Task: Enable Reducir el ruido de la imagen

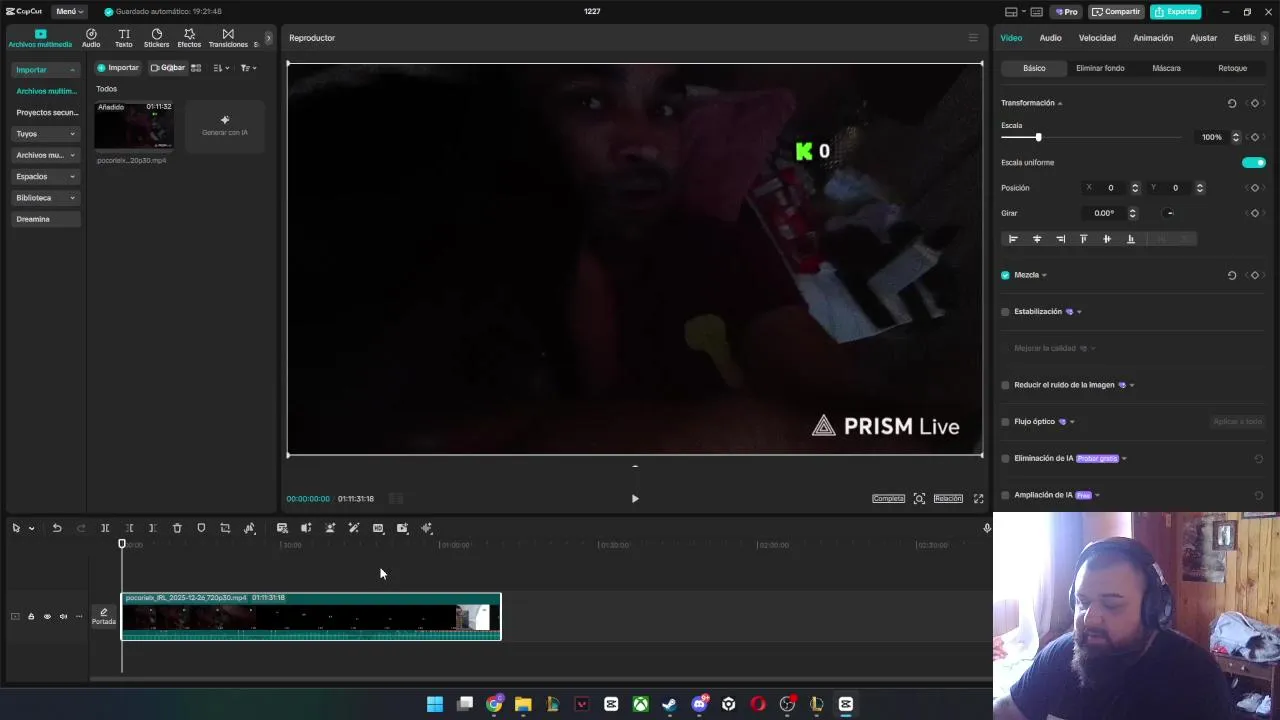Action: (1005, 385)
